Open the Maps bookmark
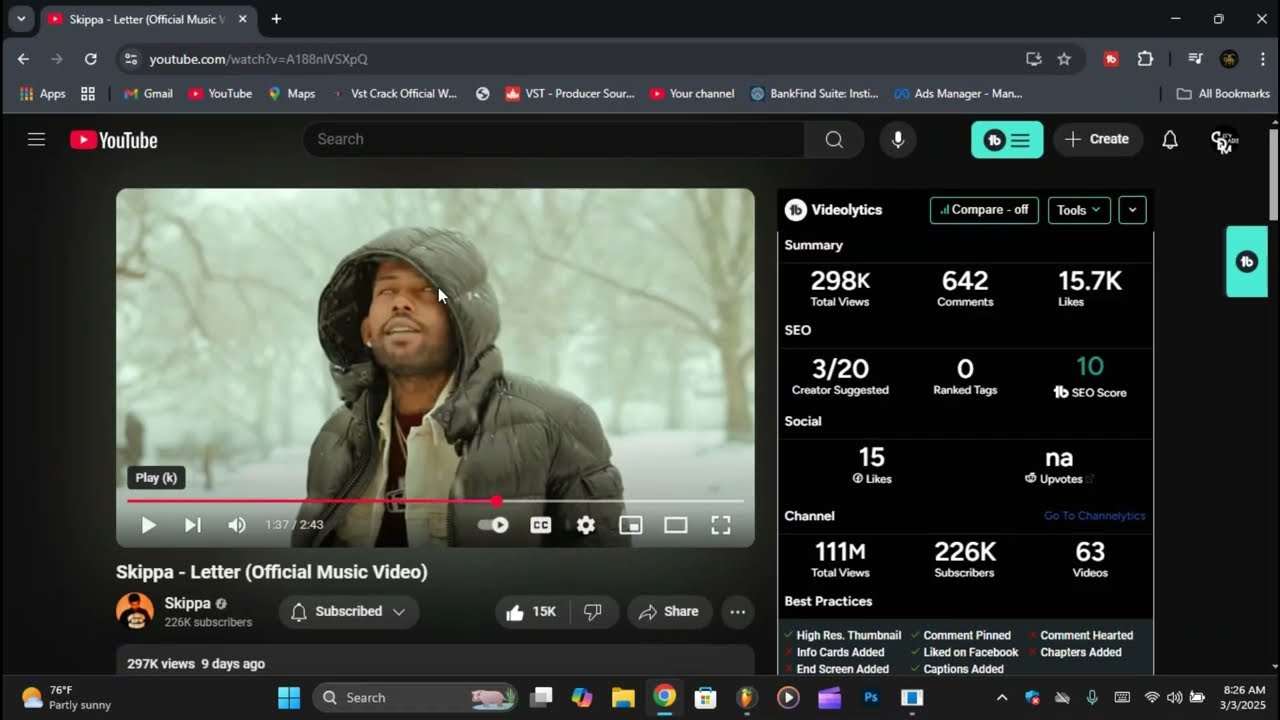 [x=291, y=94]
